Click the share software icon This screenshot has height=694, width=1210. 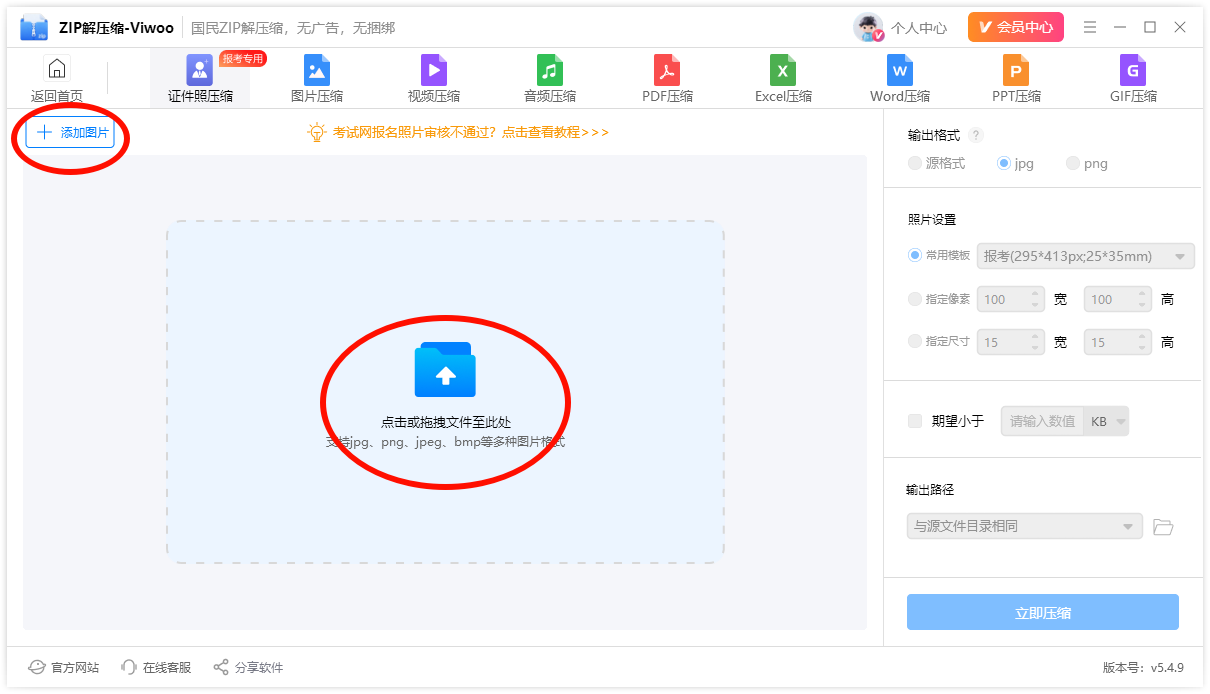pyautogui.click(x=221, y=667)
